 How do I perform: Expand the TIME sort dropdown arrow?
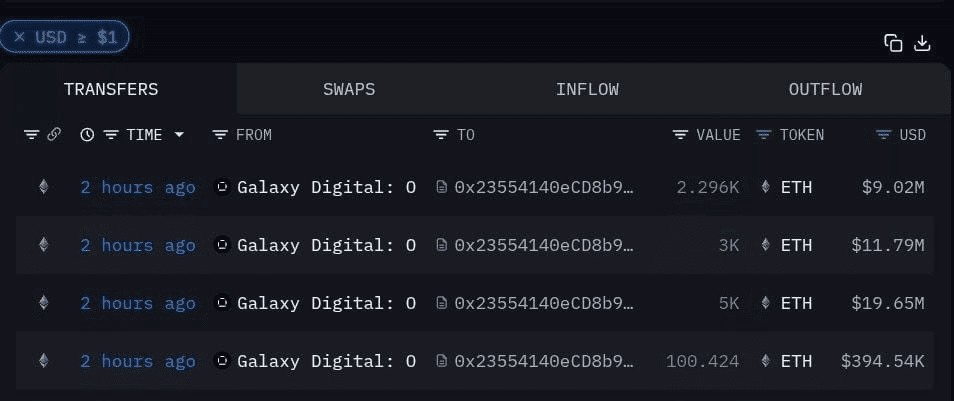pos(179,135)
